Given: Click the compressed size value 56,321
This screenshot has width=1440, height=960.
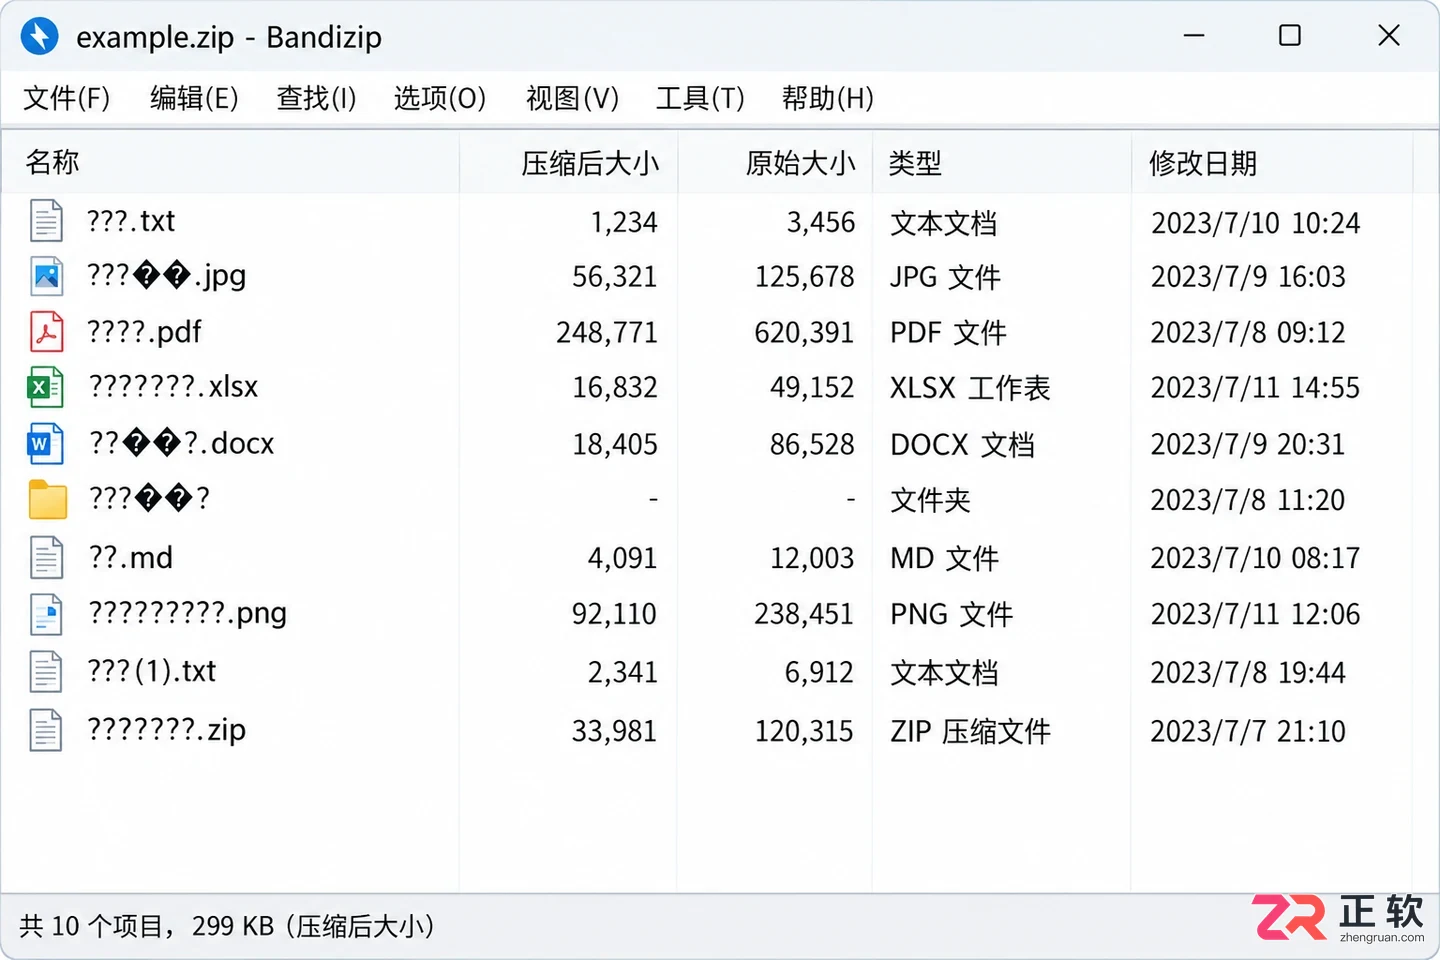Looking at the screenshot, I should 614,277.
